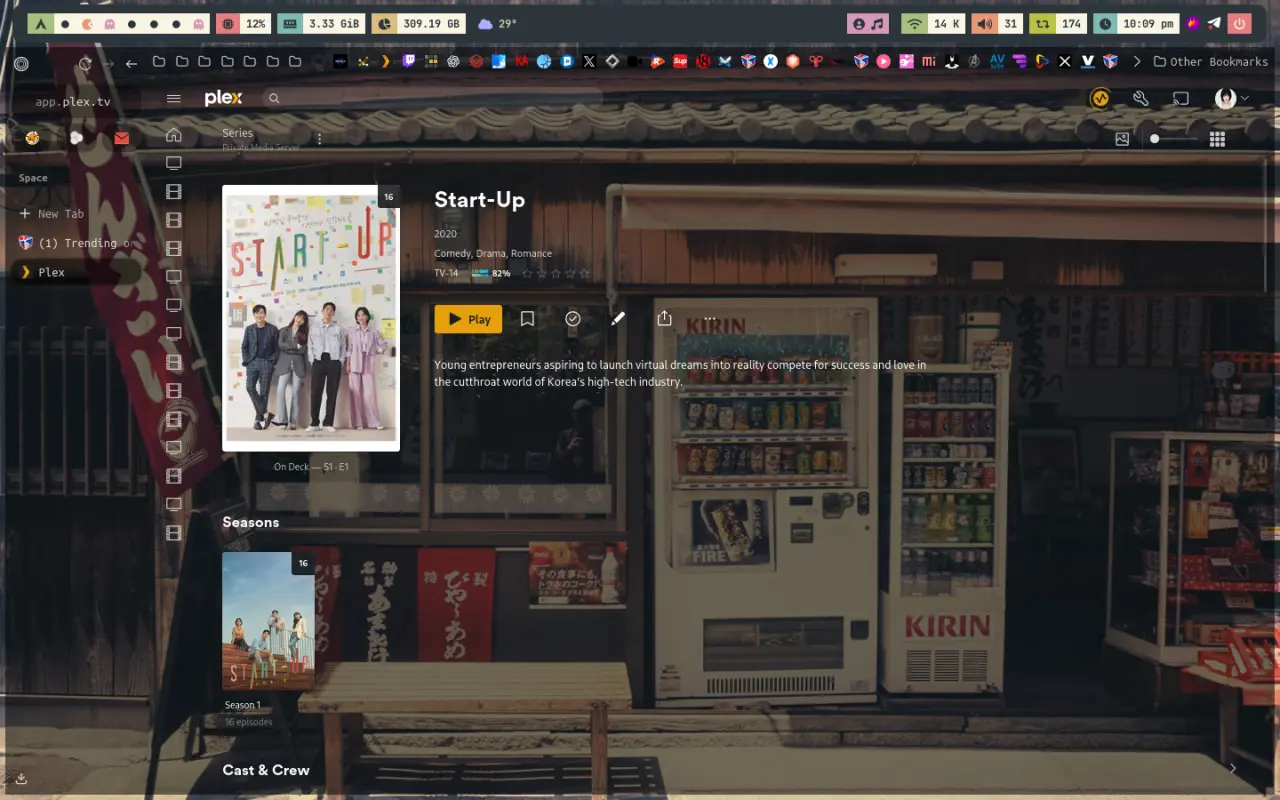Share Start-Up using the share icon
This screenshot has width=1280, height=800.
click(x=664, y=318)
